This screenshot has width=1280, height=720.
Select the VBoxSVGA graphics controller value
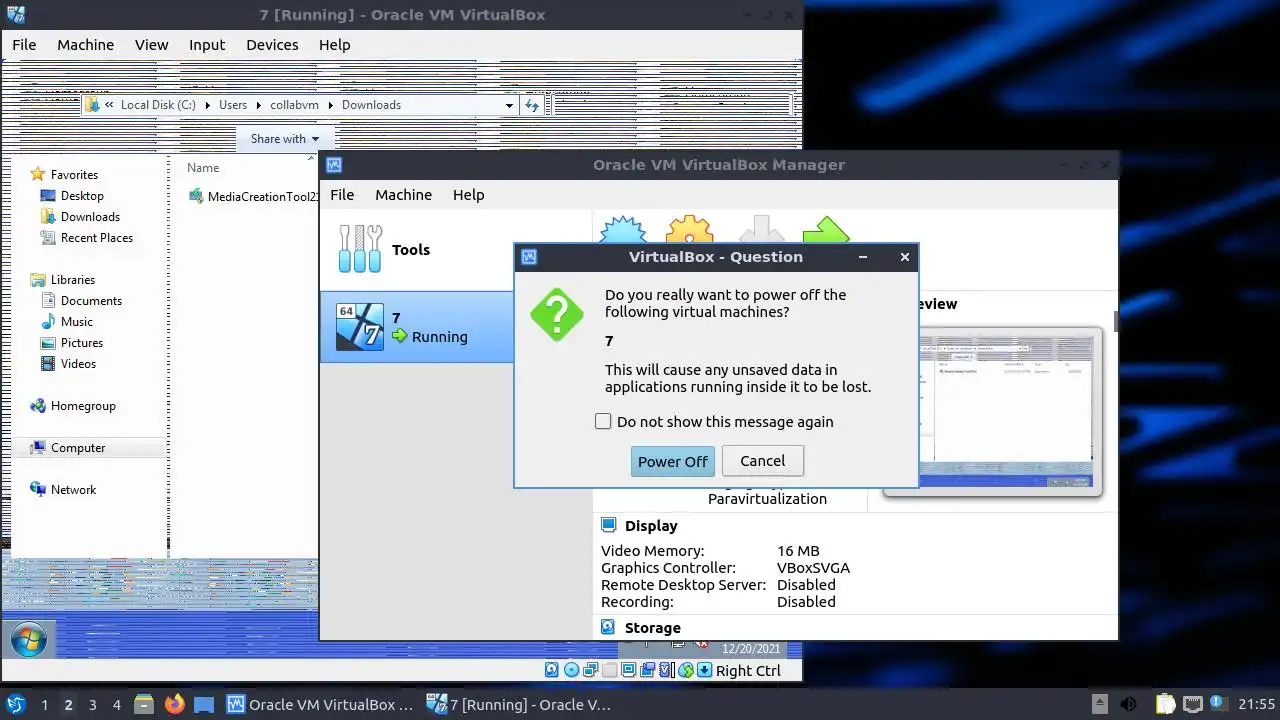(x=813, y=568)
